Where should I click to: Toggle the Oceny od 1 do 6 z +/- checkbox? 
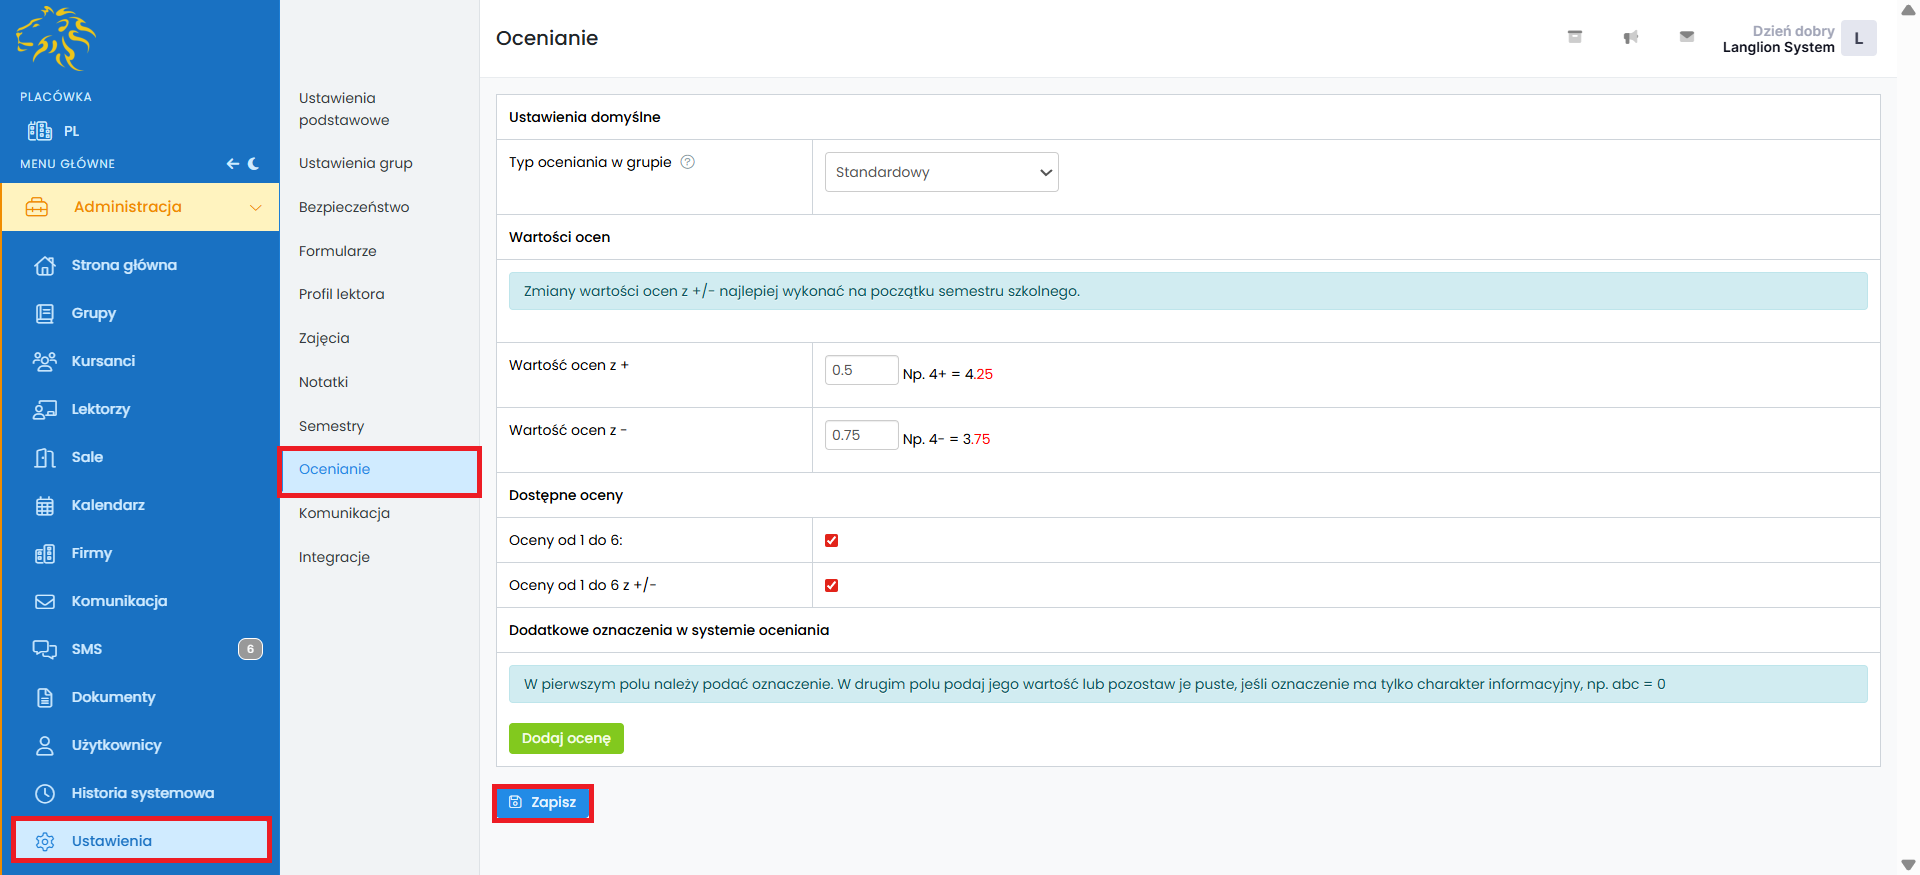tap(831, 586)
